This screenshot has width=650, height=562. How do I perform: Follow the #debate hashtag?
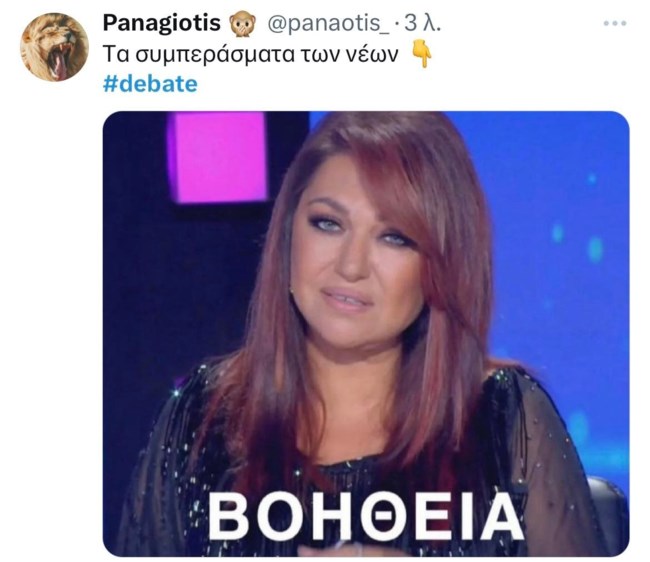click(150, 84)
